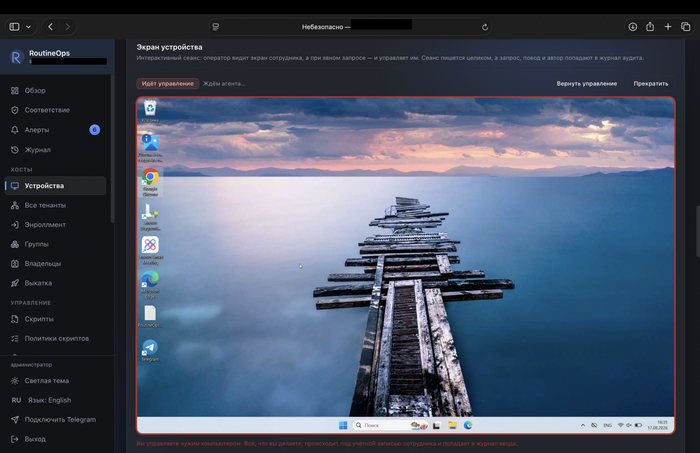Click the browser address bar
Screen dimensions: 700x453
pyautogui.click(x=350, y=27)
